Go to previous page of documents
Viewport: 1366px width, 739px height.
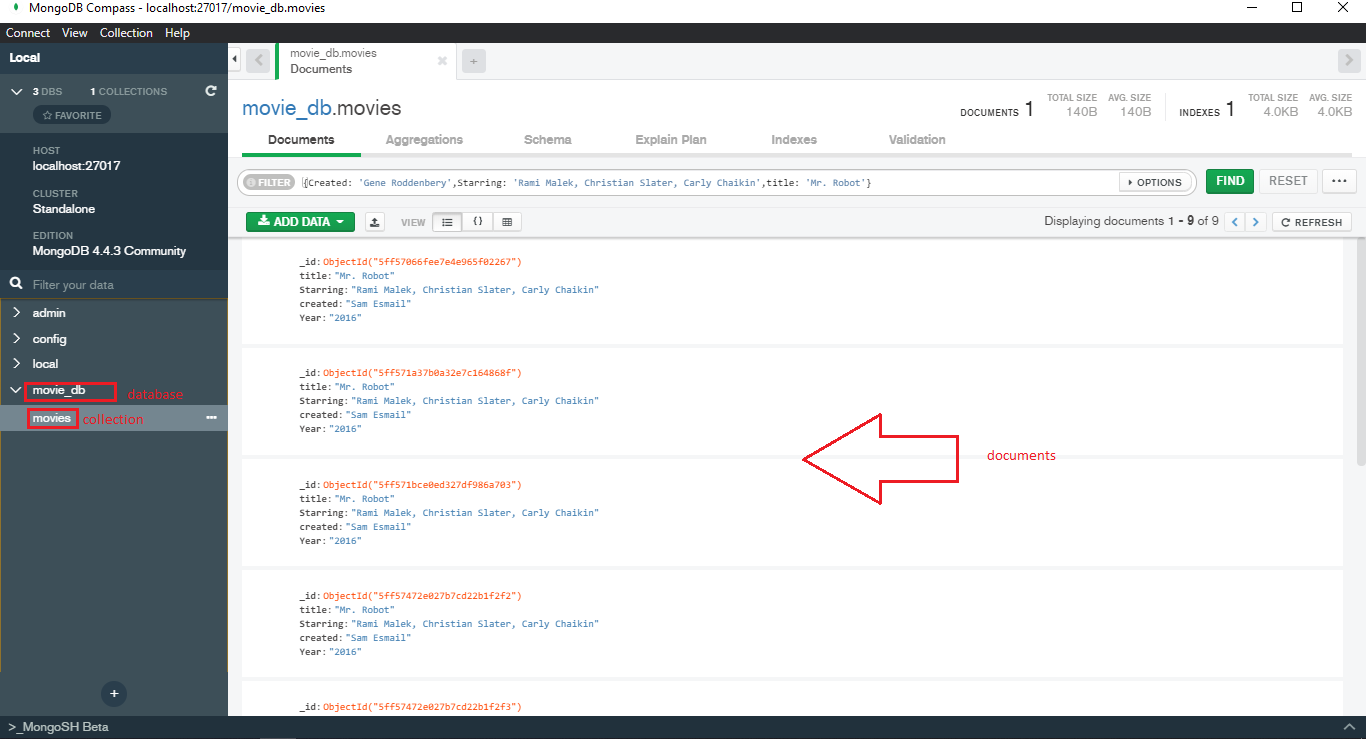coord(1236,222)
